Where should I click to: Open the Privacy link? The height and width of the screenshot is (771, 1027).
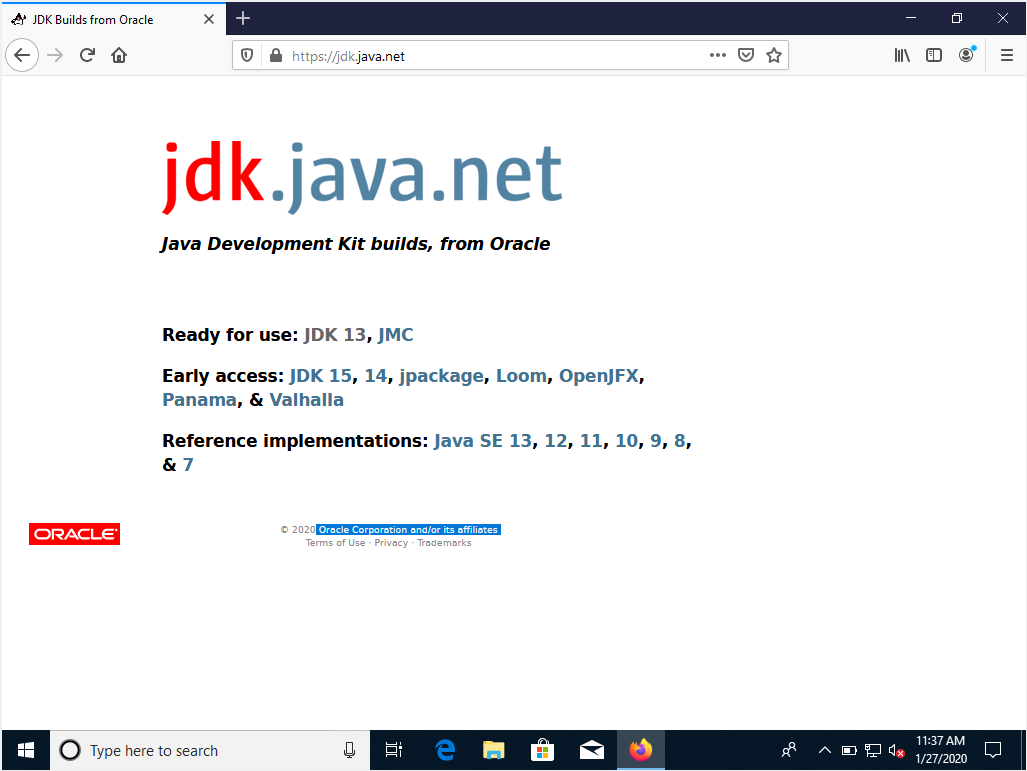391,542
